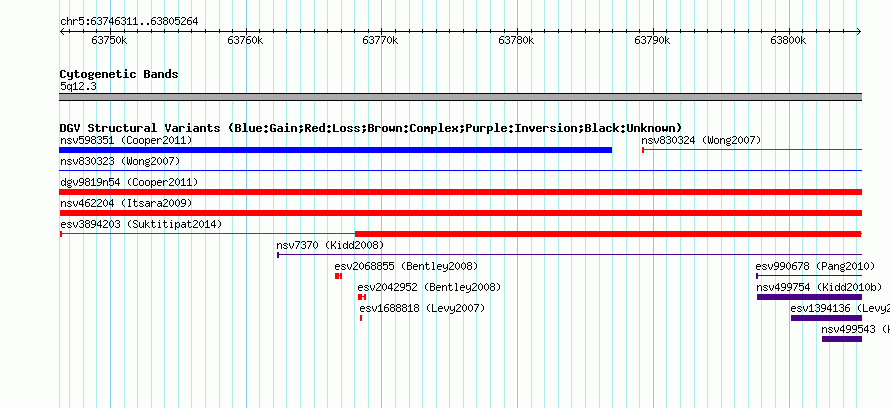Open the esv2068855 (Bentley2008) label

[x=406, y=266]
